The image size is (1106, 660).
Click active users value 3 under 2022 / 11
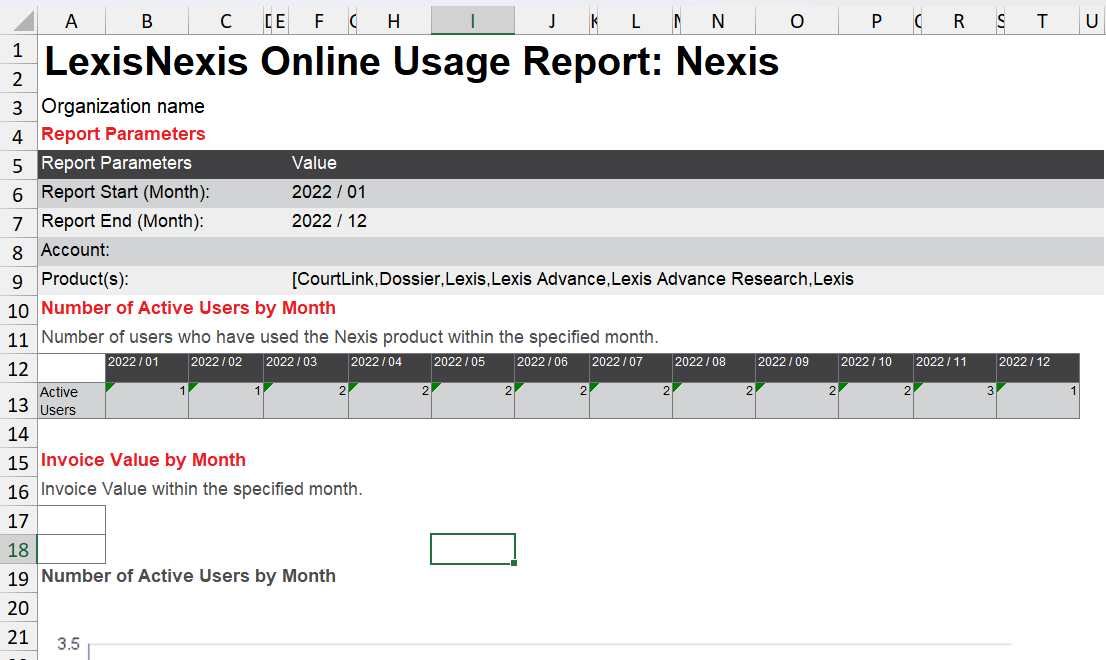tap(955, 401)
